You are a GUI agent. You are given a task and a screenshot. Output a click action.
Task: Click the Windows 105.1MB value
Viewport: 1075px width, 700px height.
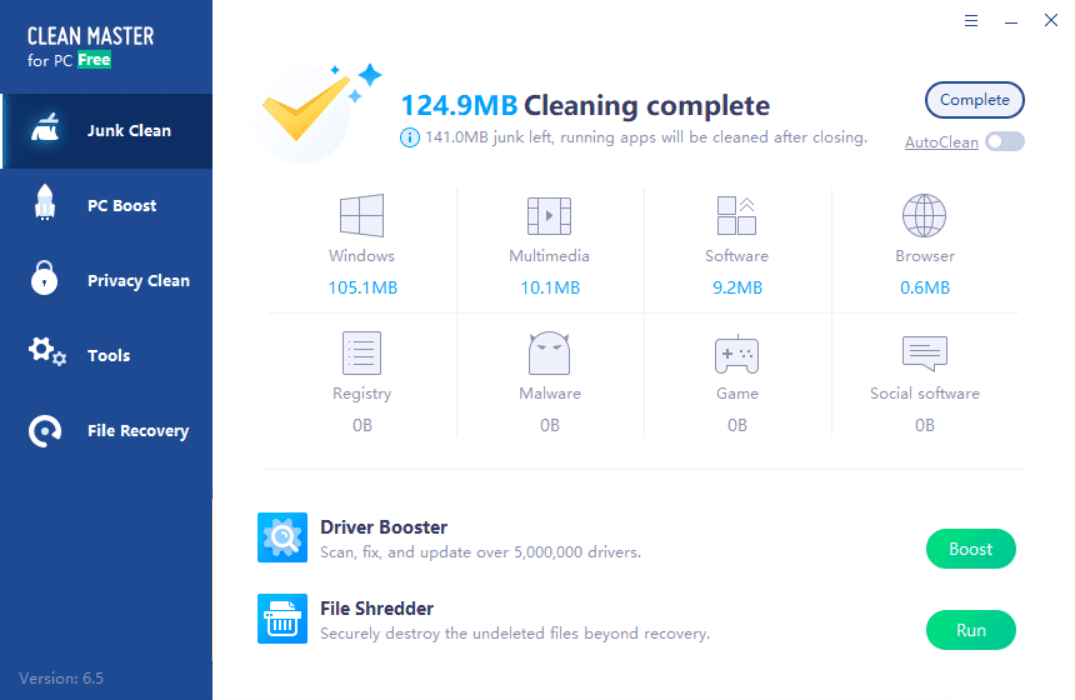(x=362, y=288)
